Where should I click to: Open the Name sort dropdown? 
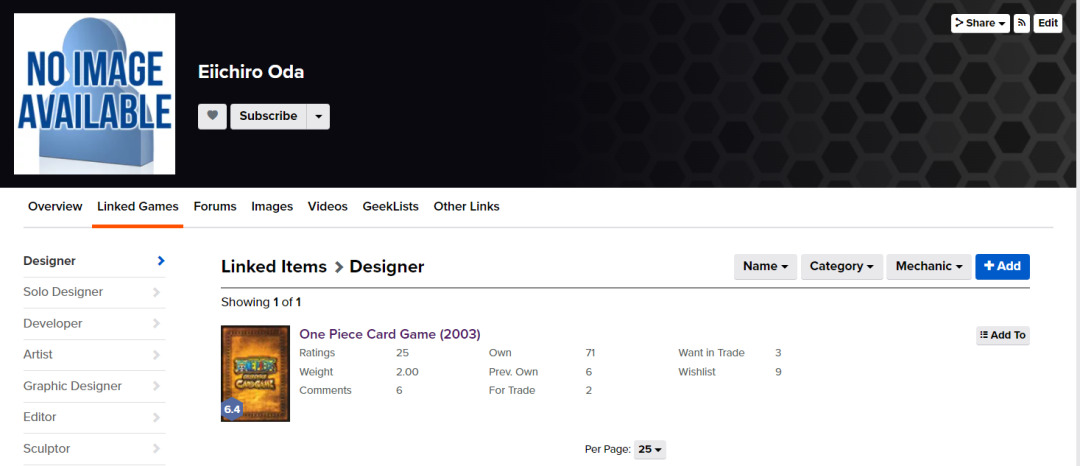click(x=765, y=266)
